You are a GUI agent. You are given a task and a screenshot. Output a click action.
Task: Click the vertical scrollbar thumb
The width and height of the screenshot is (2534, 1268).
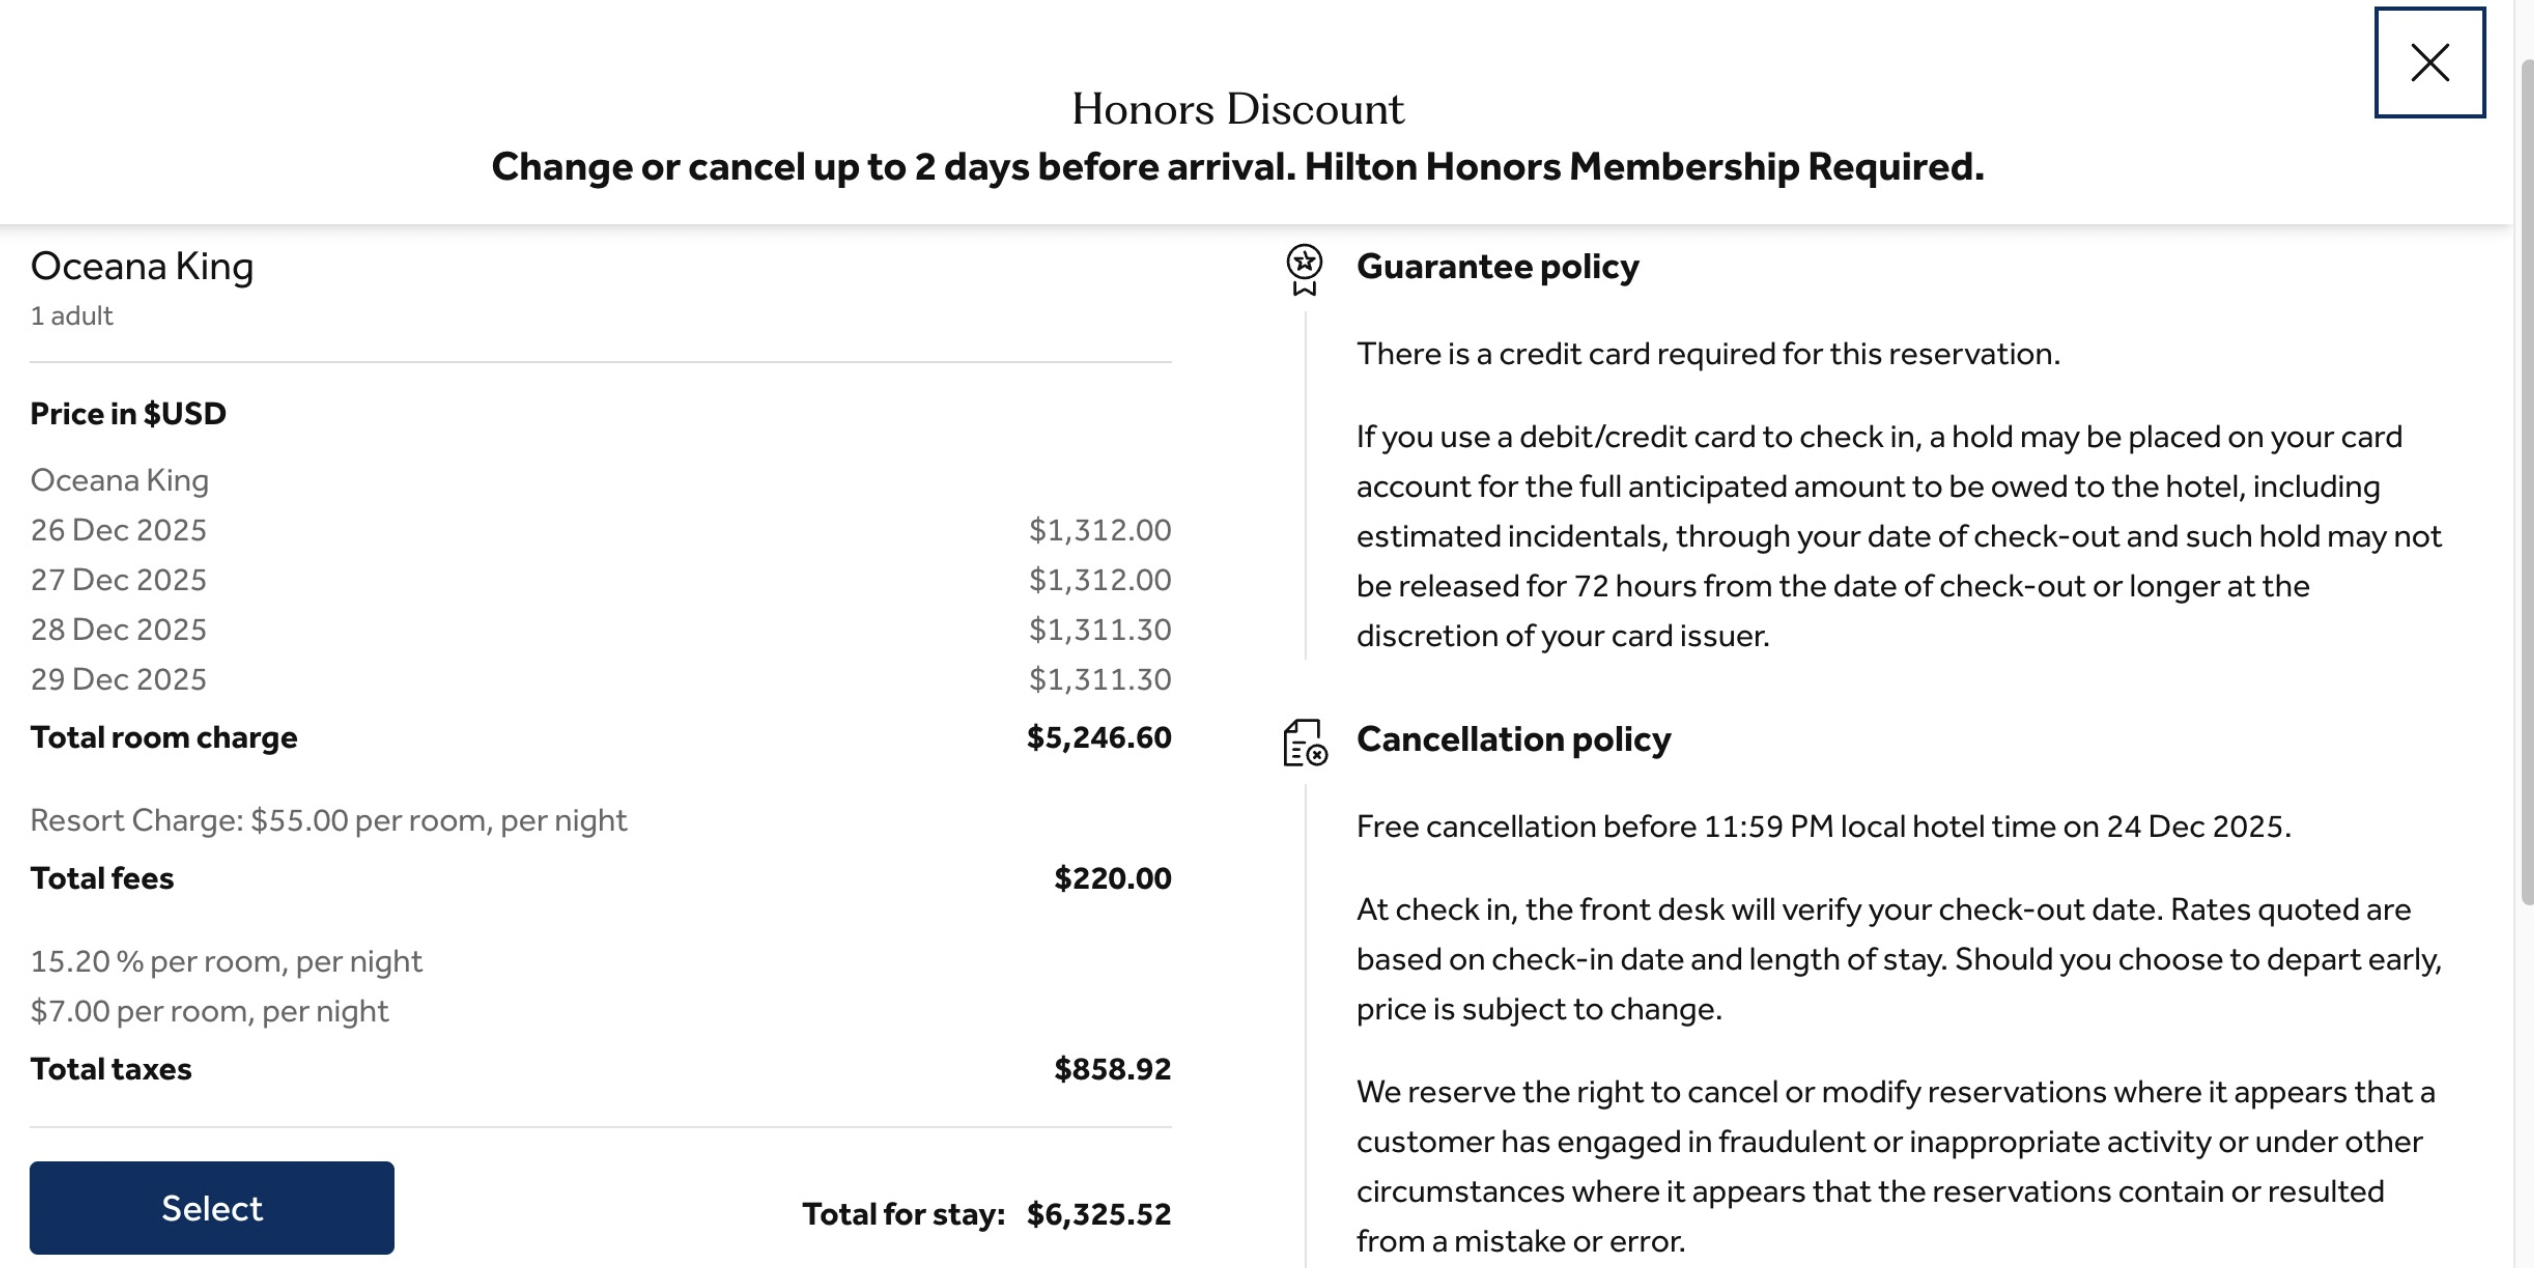click(2526, 480)
